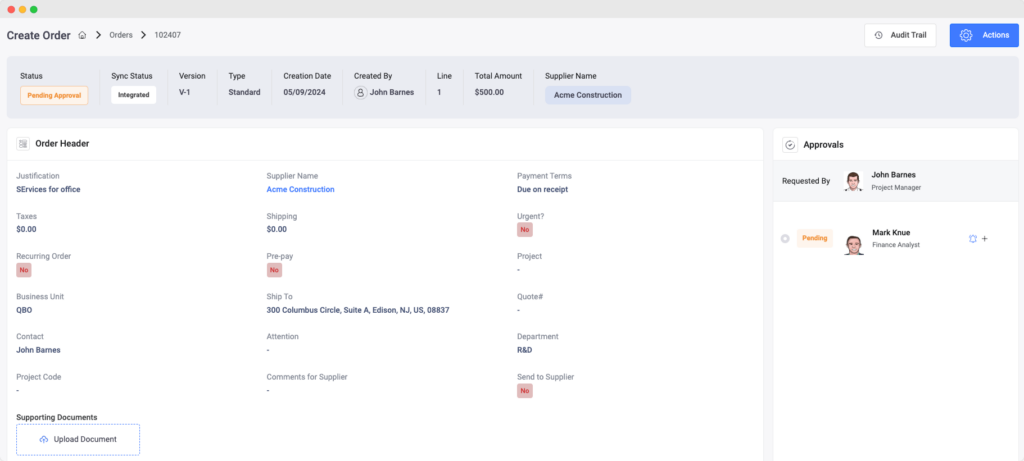
Task: Click the Finance Analyst role text
Action: click(896, 245)
